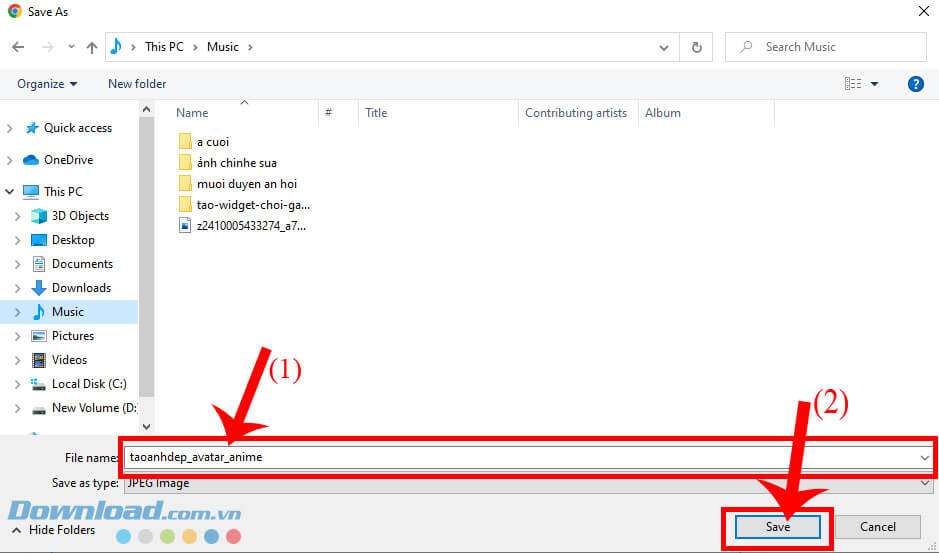
Task: Open the z2410005433274 image file
Action: point(250,226)
